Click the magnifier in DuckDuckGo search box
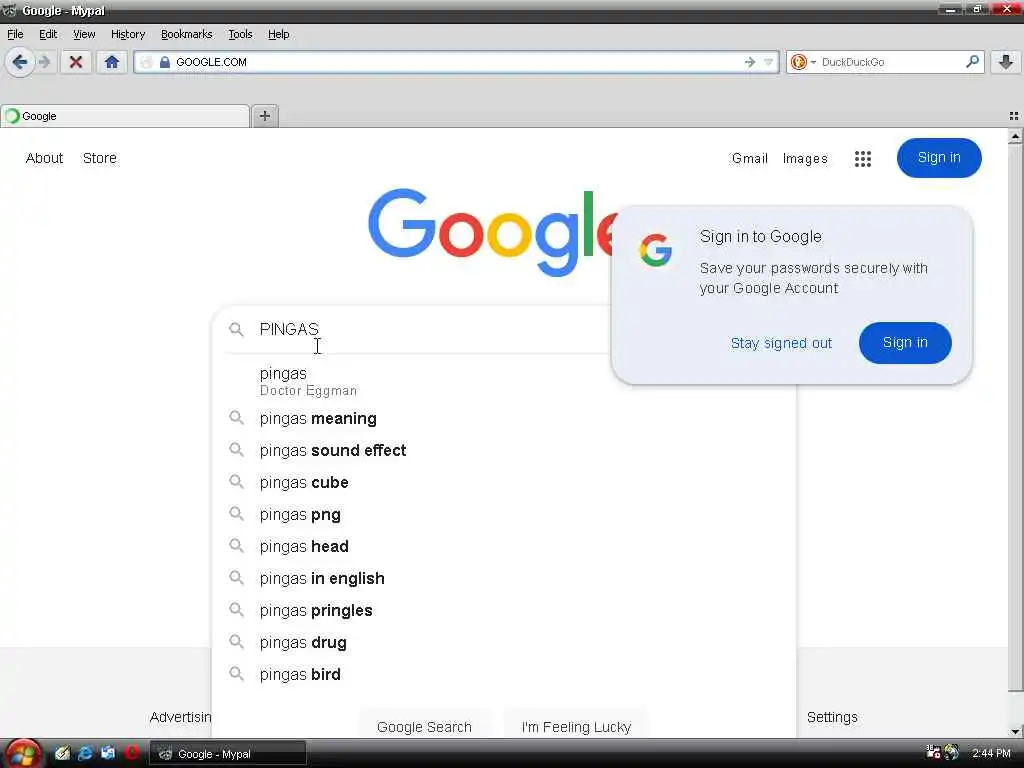This screenshot has height=768, width=1024. tap(972, 61)
